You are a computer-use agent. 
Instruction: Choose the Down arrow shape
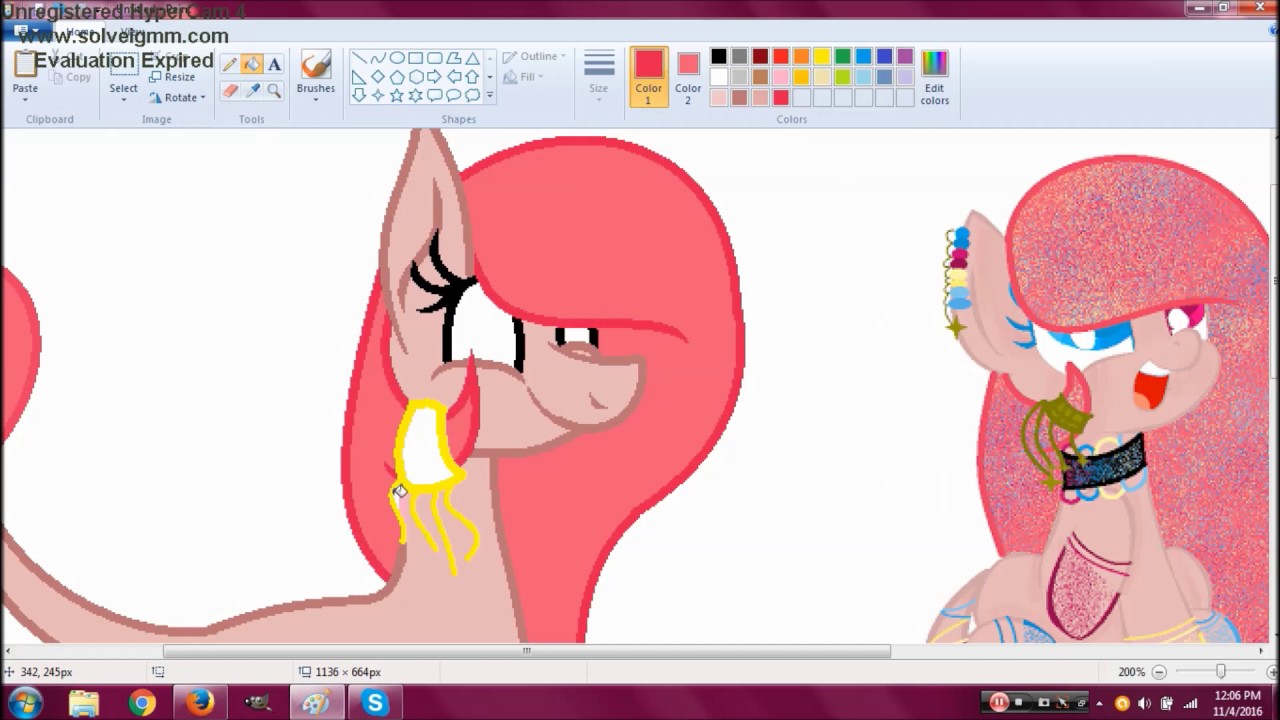coord(358,95)
